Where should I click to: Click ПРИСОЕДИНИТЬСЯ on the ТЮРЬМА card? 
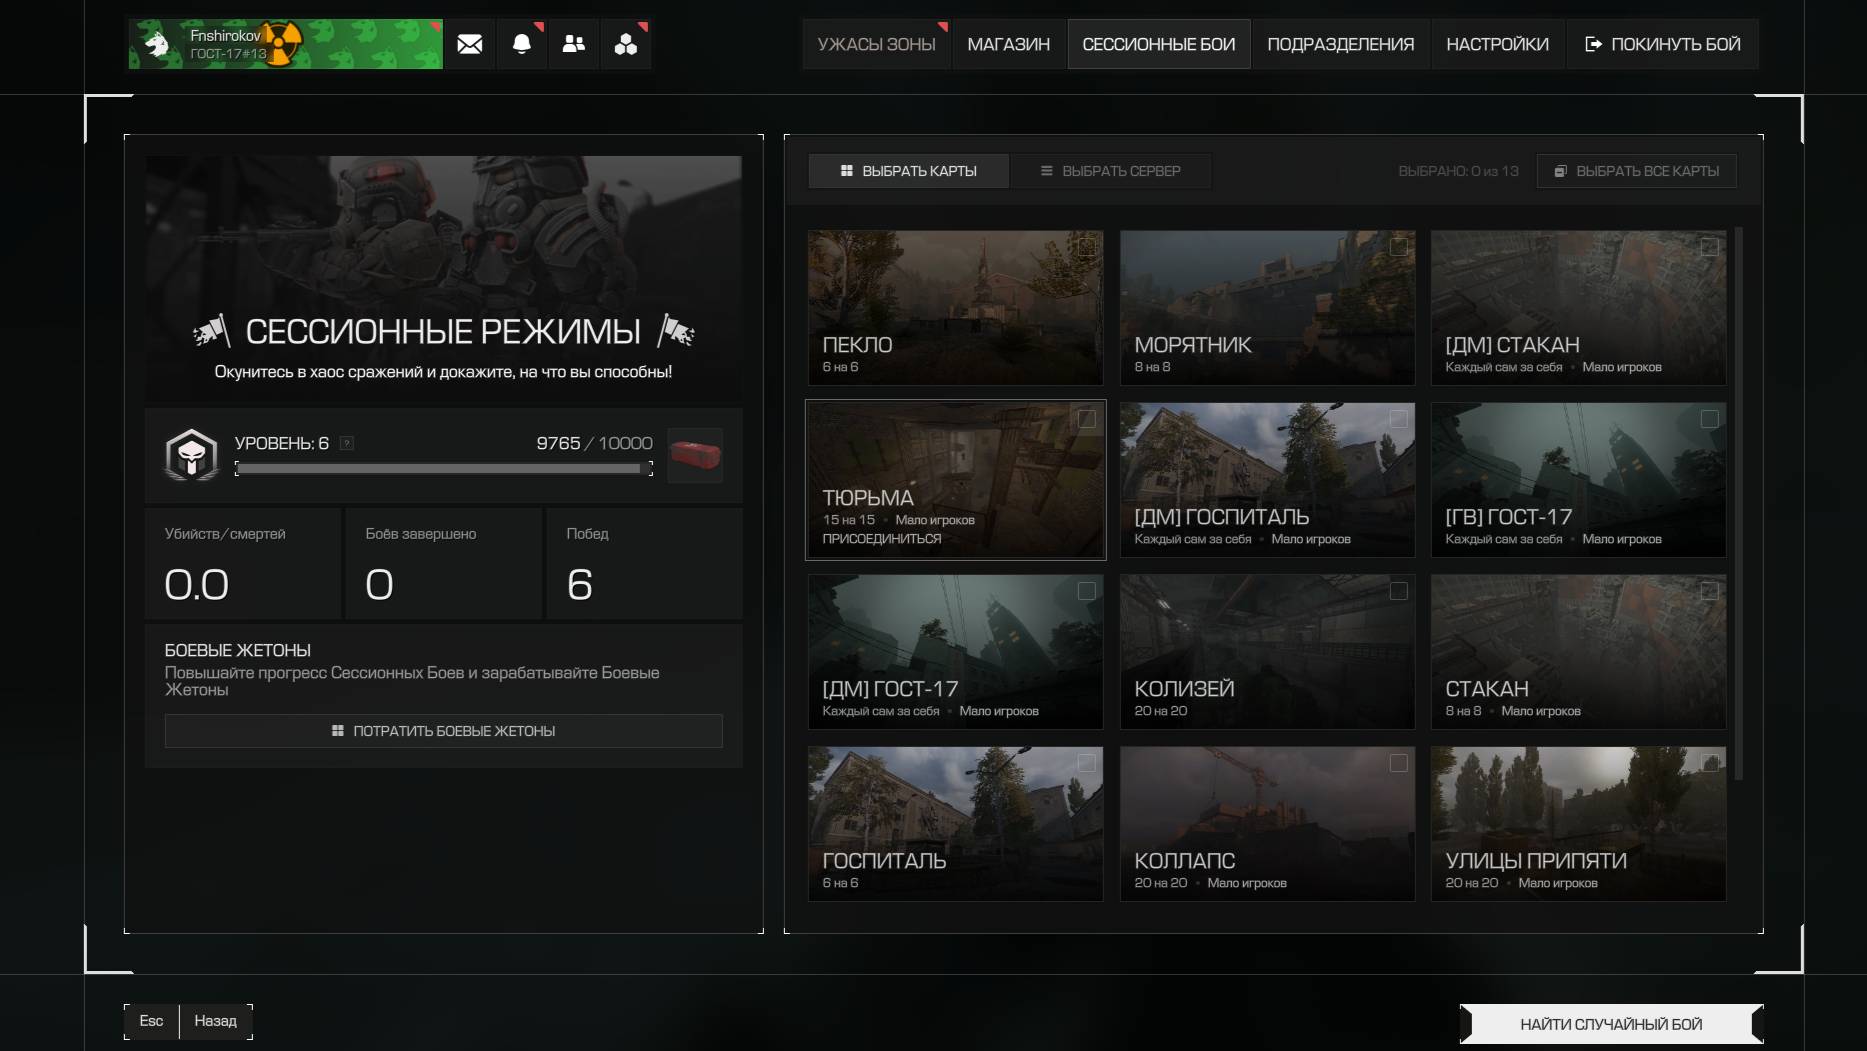[881, 539]
